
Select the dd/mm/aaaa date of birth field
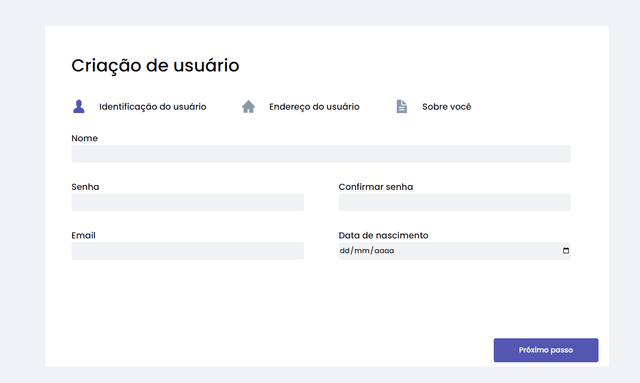(x=454, y=251)
